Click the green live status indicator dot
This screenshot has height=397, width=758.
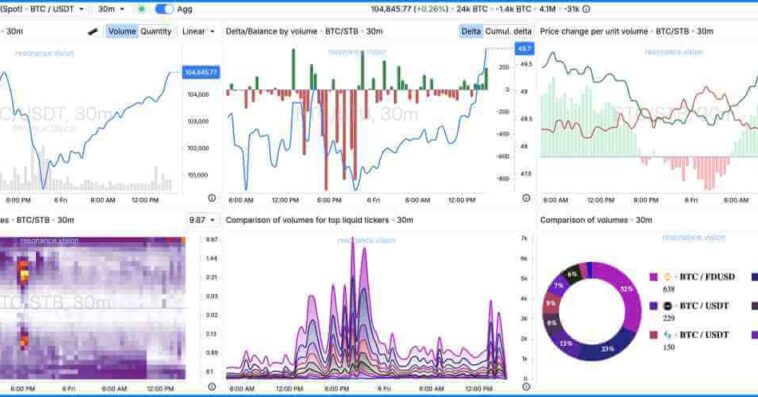[141, 9]
